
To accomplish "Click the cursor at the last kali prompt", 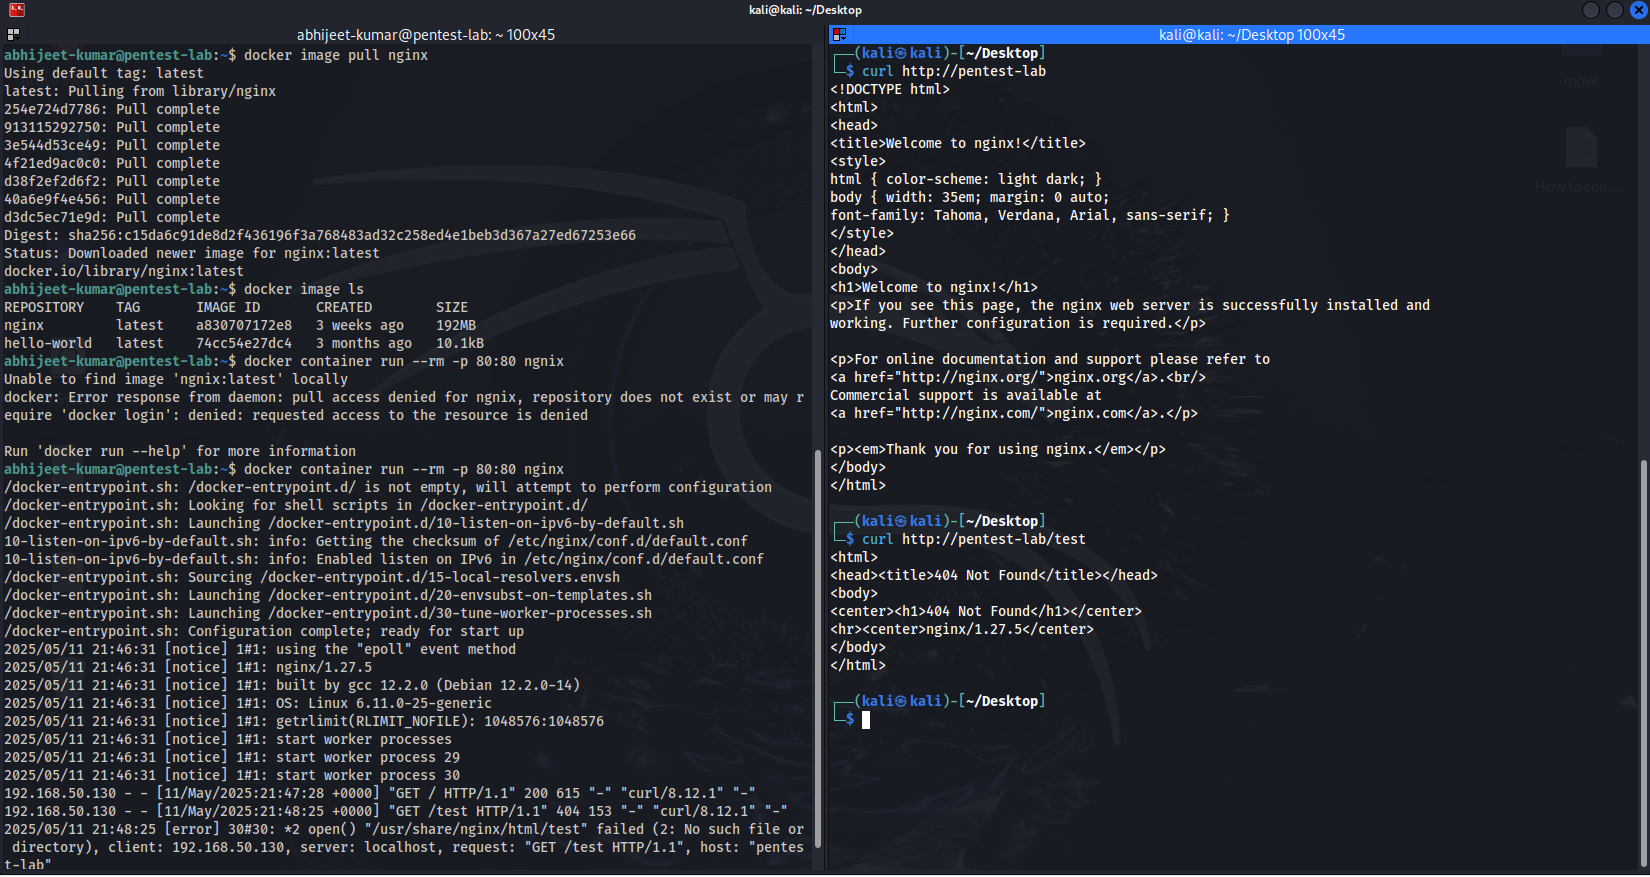I will click(866, 719).
